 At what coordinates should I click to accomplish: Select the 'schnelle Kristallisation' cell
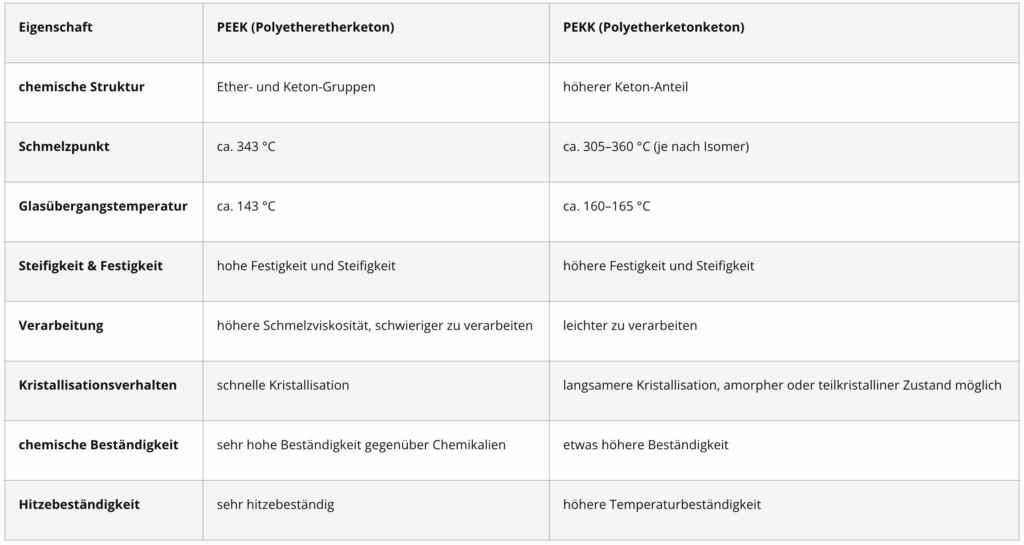click(283, 385)
